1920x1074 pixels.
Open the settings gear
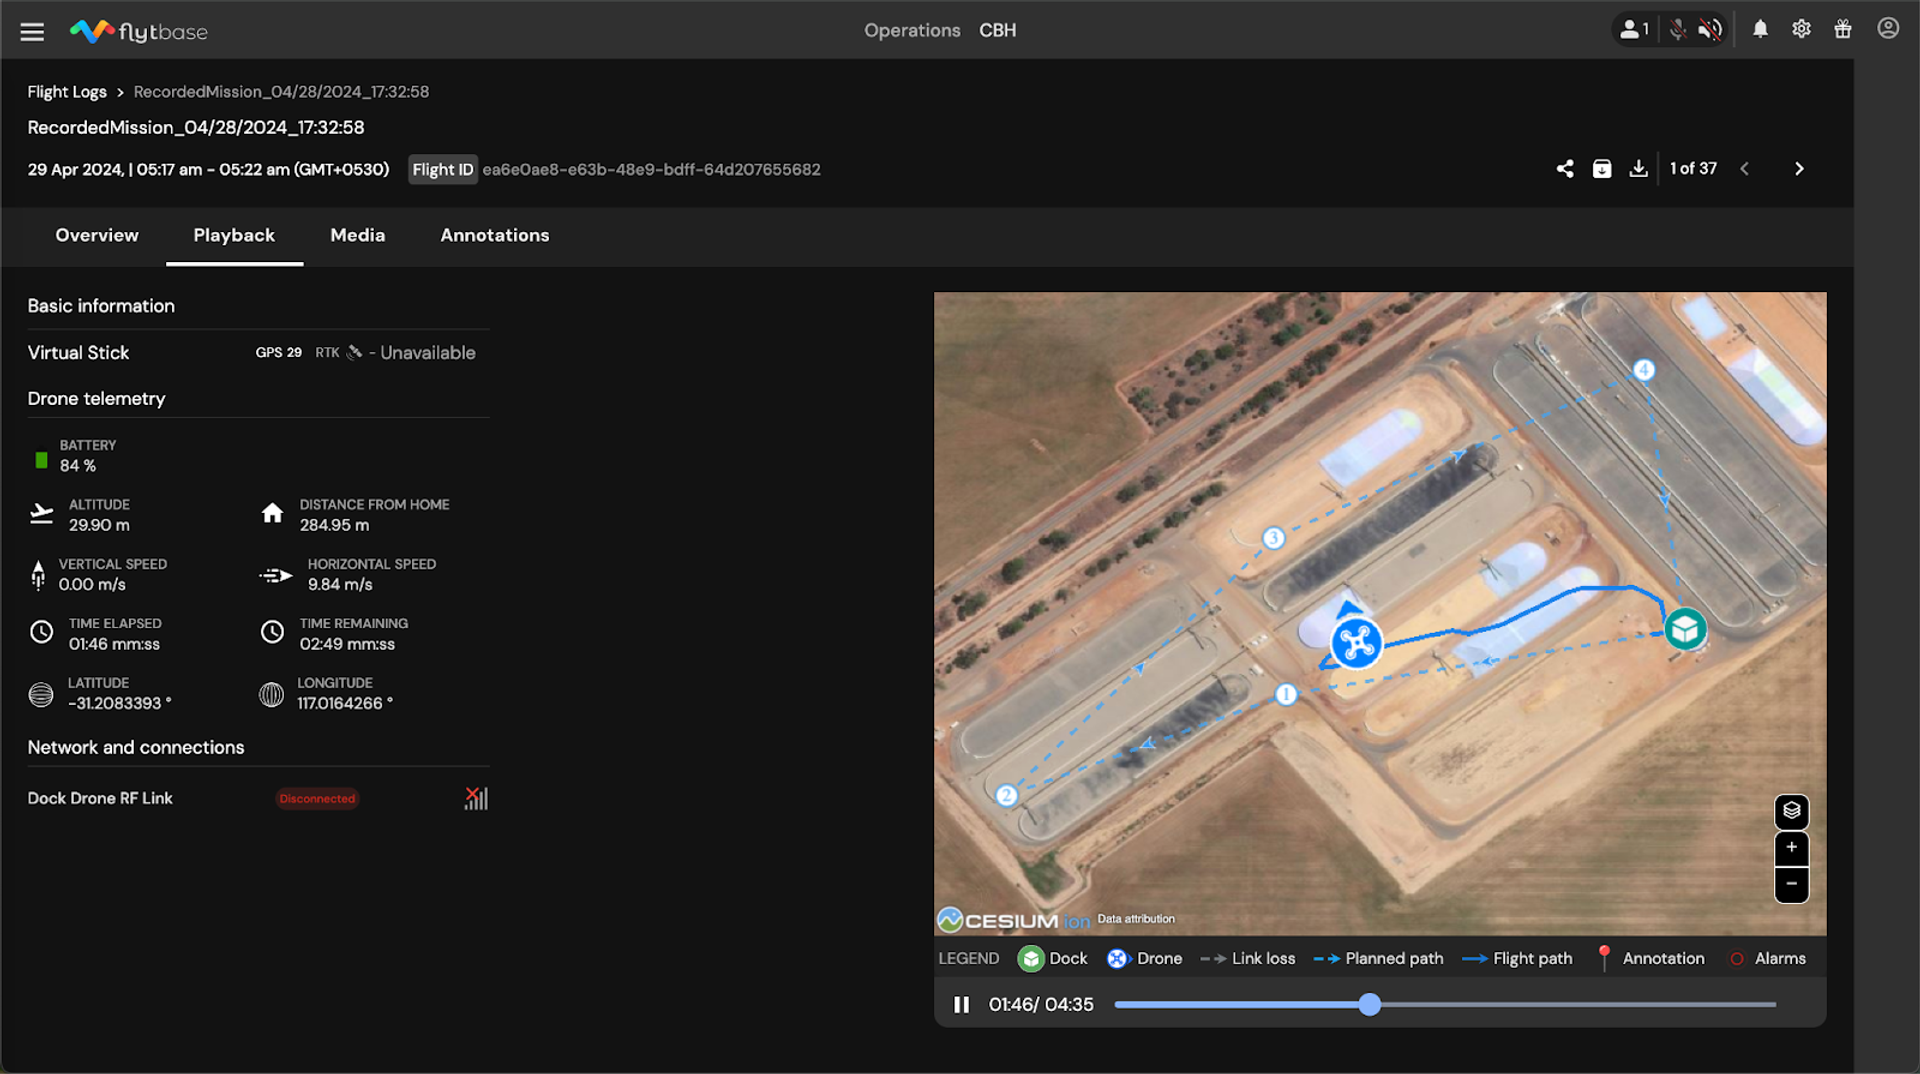[1801, 29]
